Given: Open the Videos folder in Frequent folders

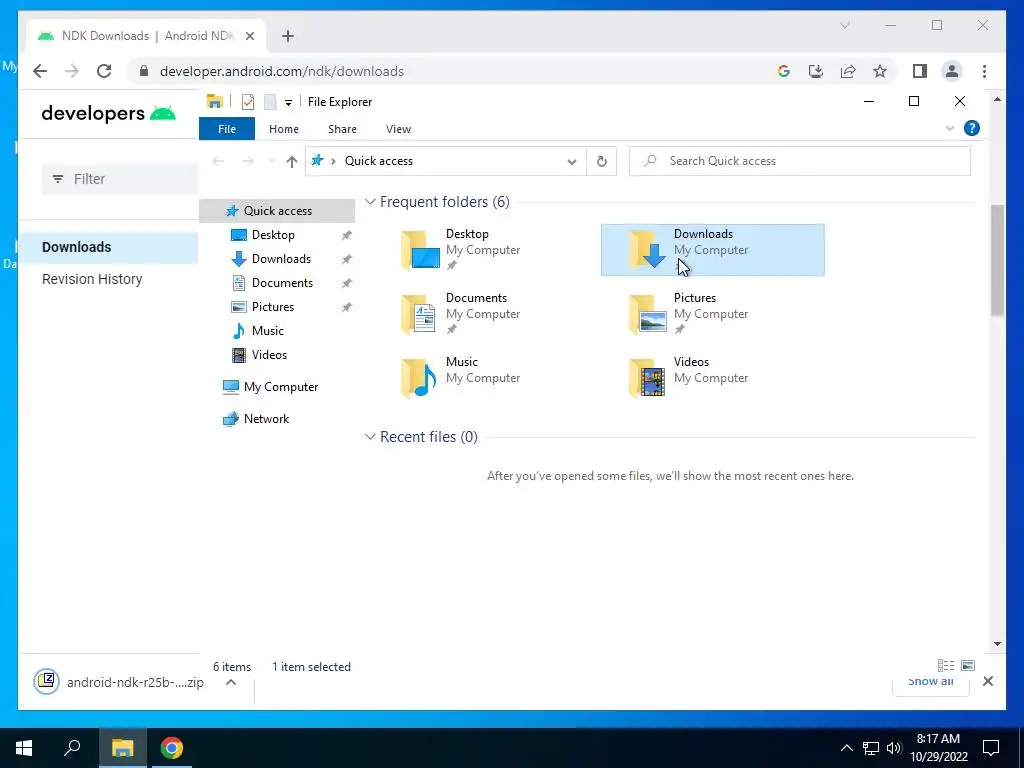Looking at the screenshot, I should (712, 377).
